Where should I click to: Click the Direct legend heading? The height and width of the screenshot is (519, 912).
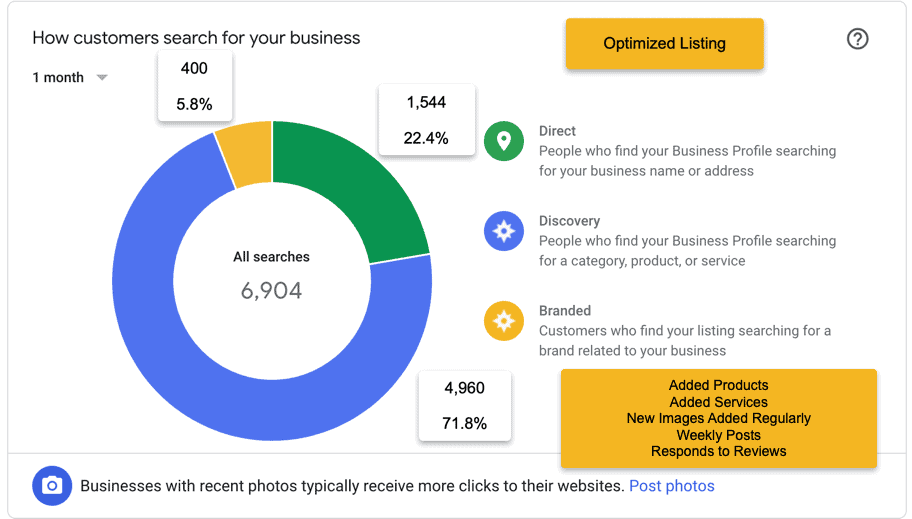[557, 131]
